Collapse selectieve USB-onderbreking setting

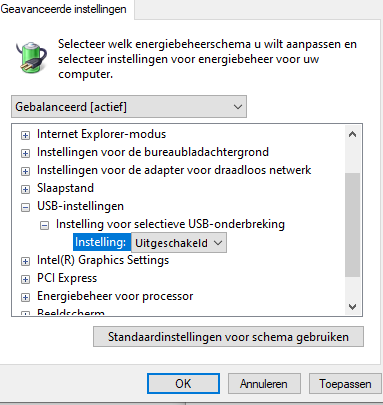pos(44,226)
